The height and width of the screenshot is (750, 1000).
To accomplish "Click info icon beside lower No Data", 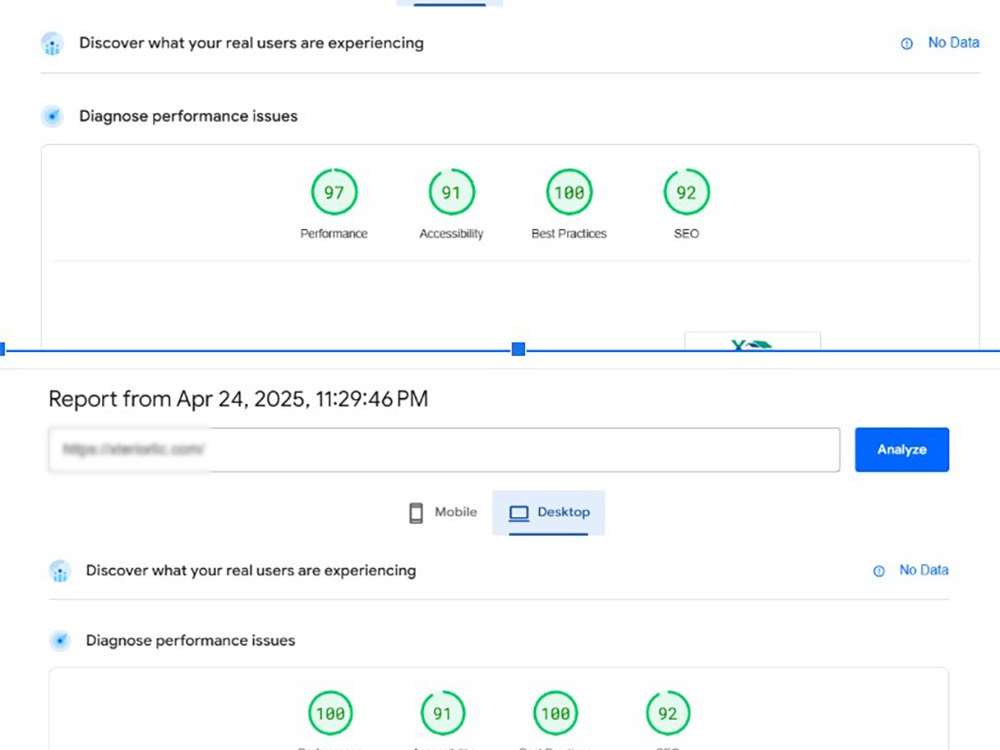I will tap(879, 571).
